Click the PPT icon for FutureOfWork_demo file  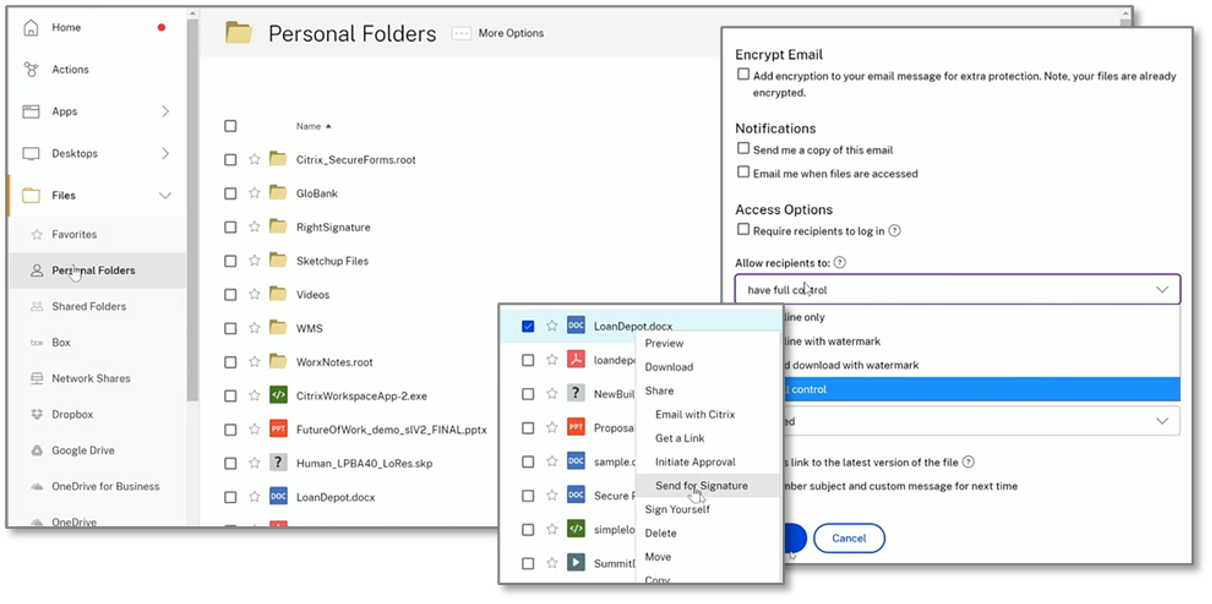278,429
